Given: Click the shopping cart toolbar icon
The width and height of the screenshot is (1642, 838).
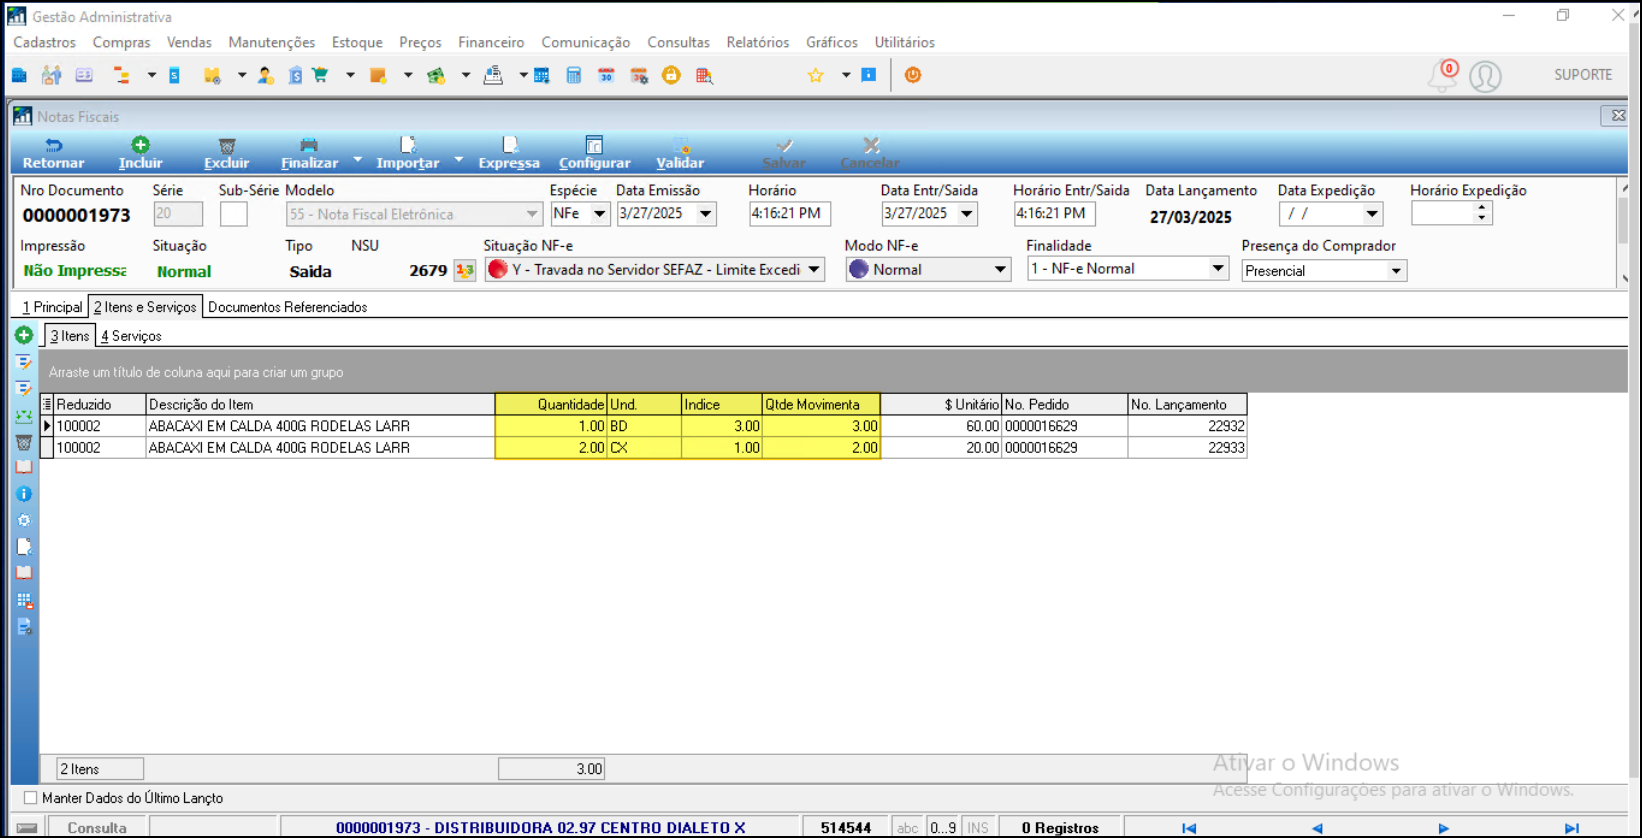Looking at the screenshot, I should [x=320, y=75].
